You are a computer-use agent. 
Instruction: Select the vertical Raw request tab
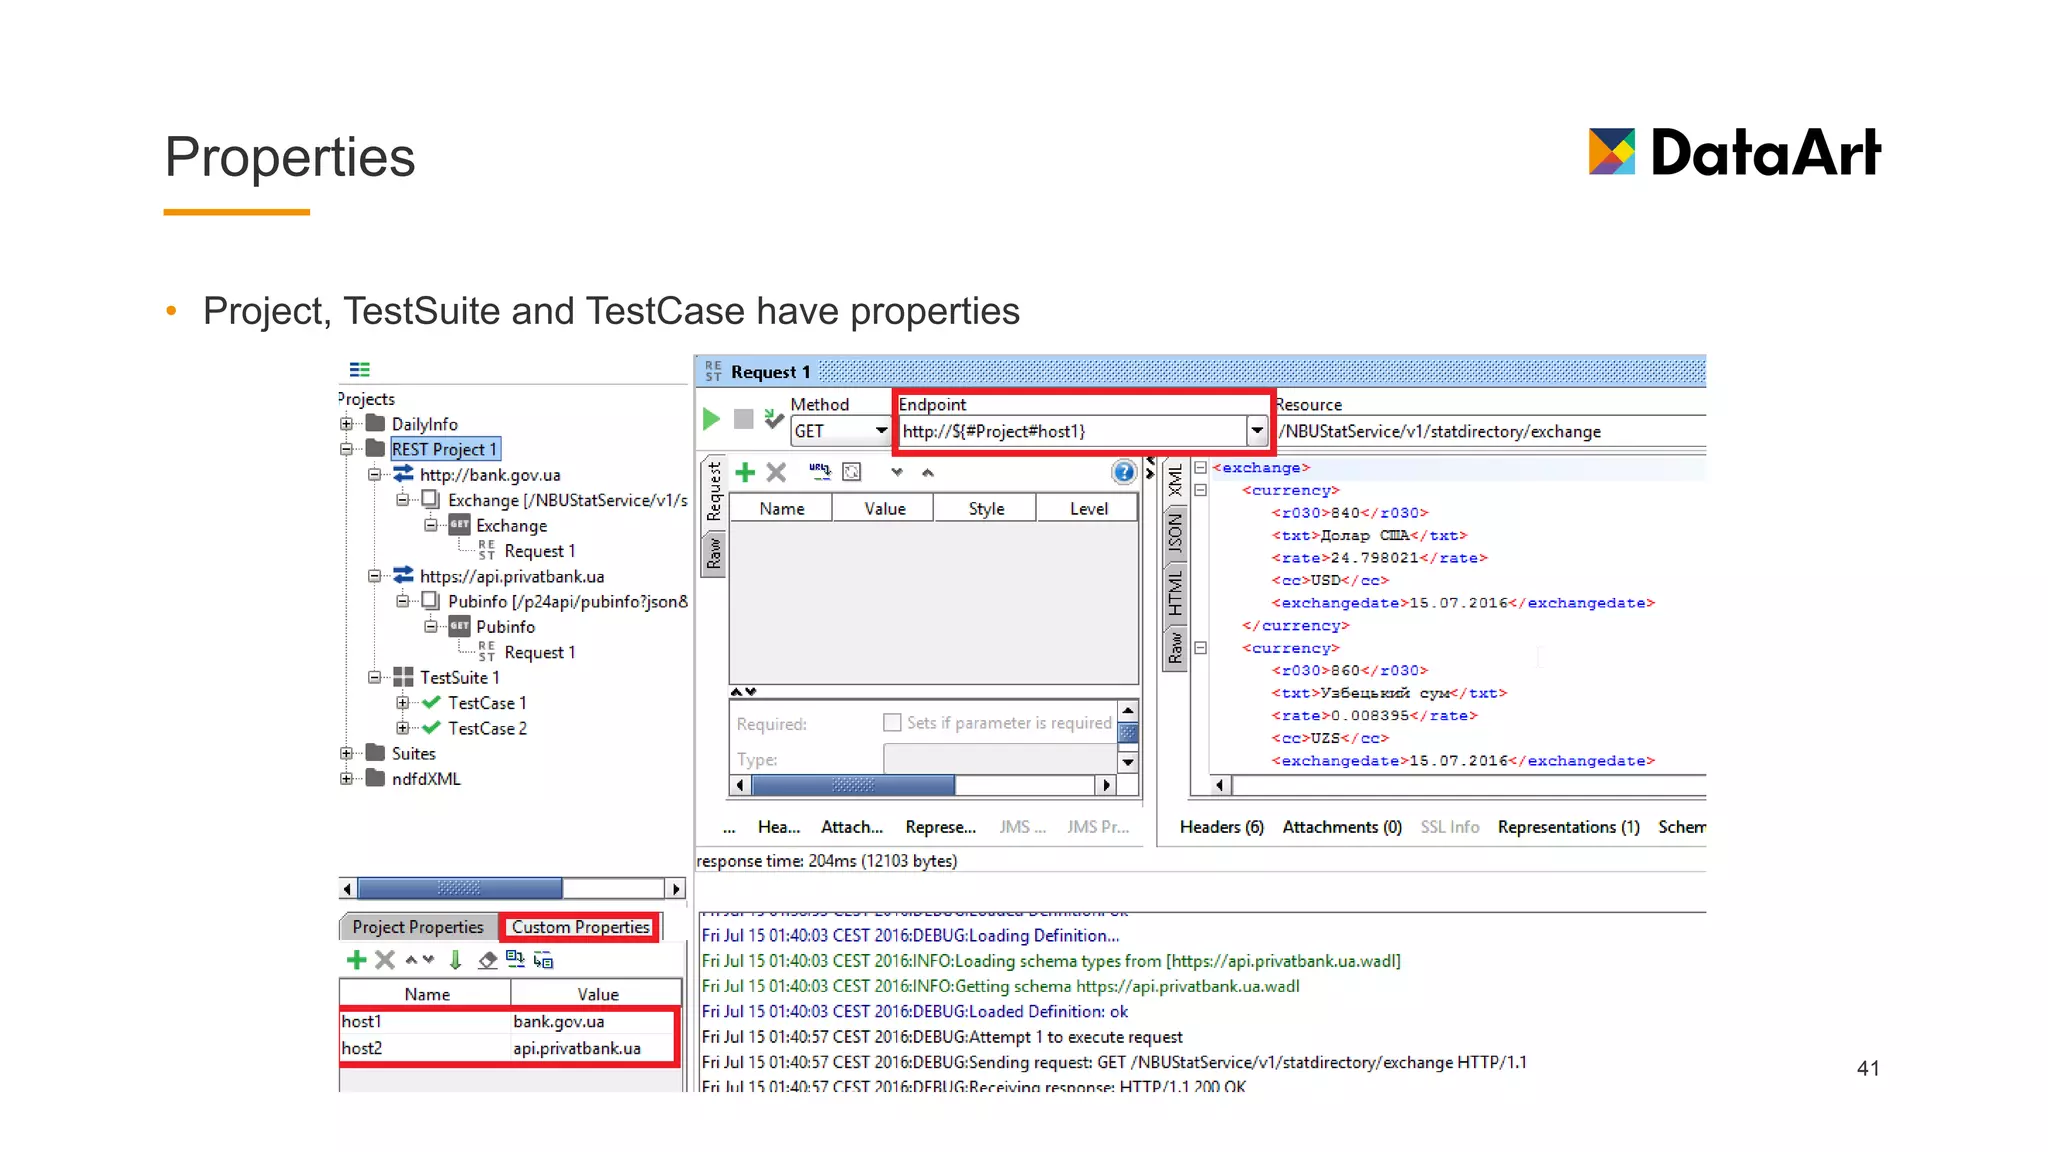point(714,552)
